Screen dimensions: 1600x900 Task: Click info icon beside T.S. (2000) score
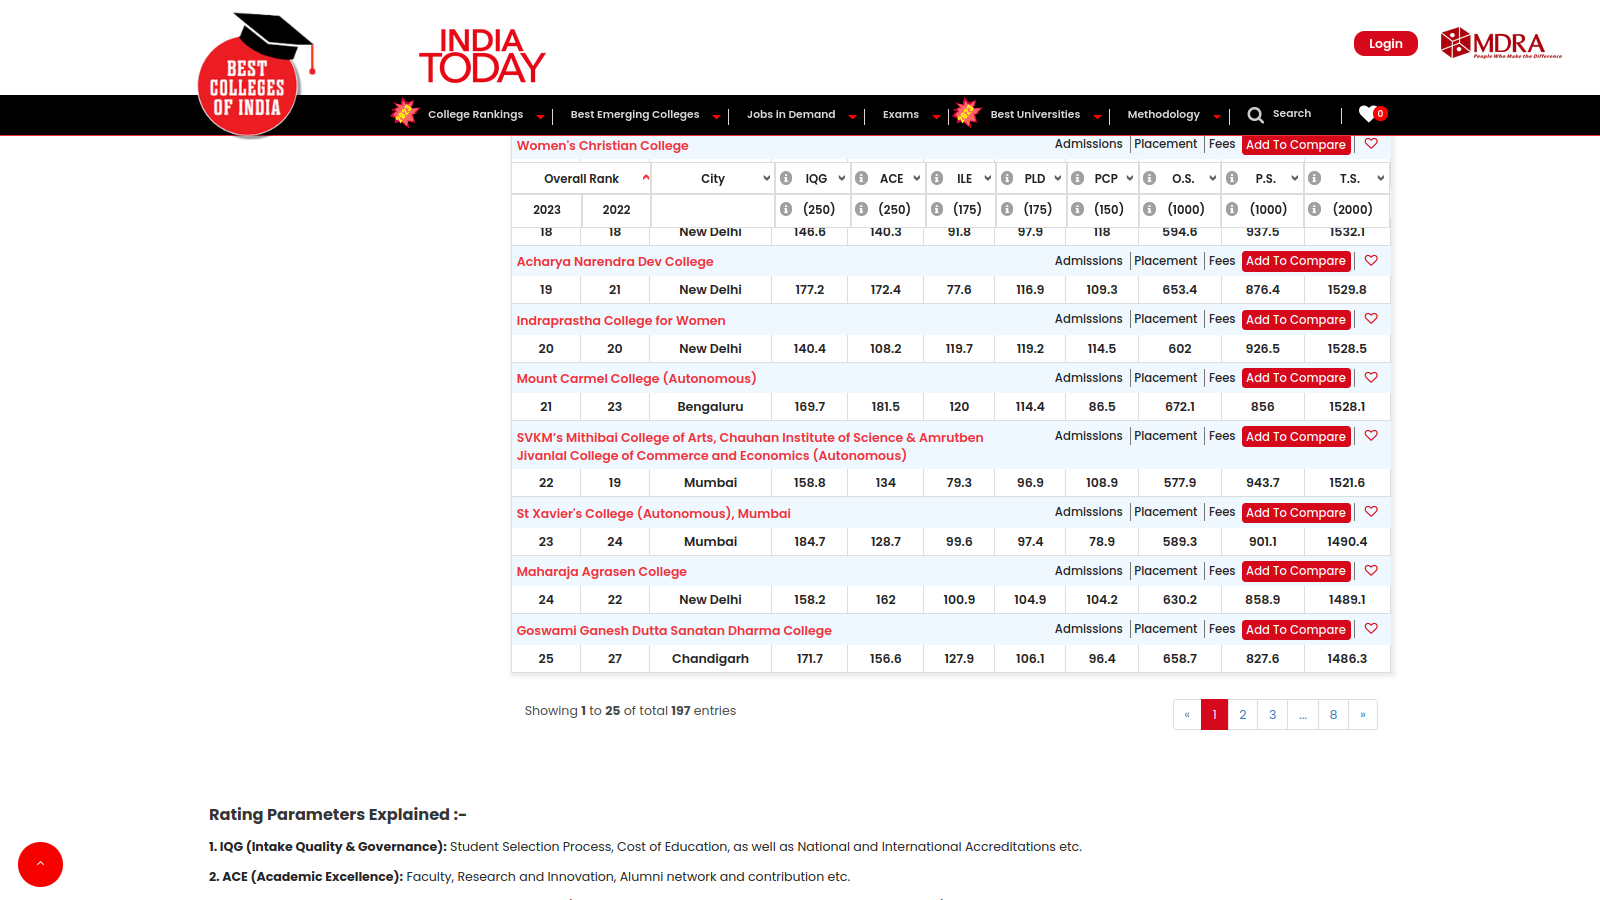click(1314, 209)
